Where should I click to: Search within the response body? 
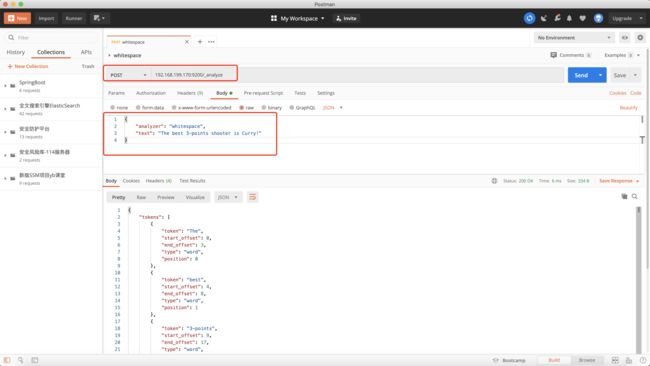coord(635,196)
